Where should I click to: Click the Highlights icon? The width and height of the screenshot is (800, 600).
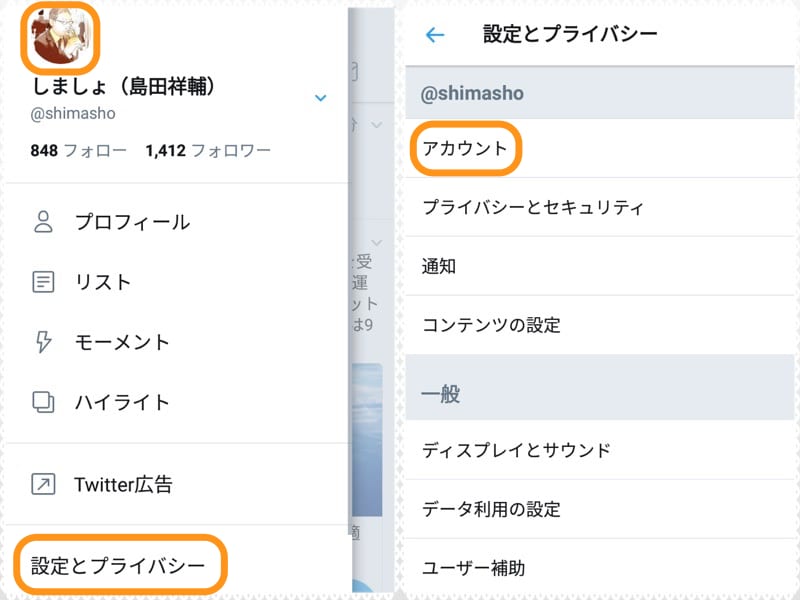pos(42,402)
